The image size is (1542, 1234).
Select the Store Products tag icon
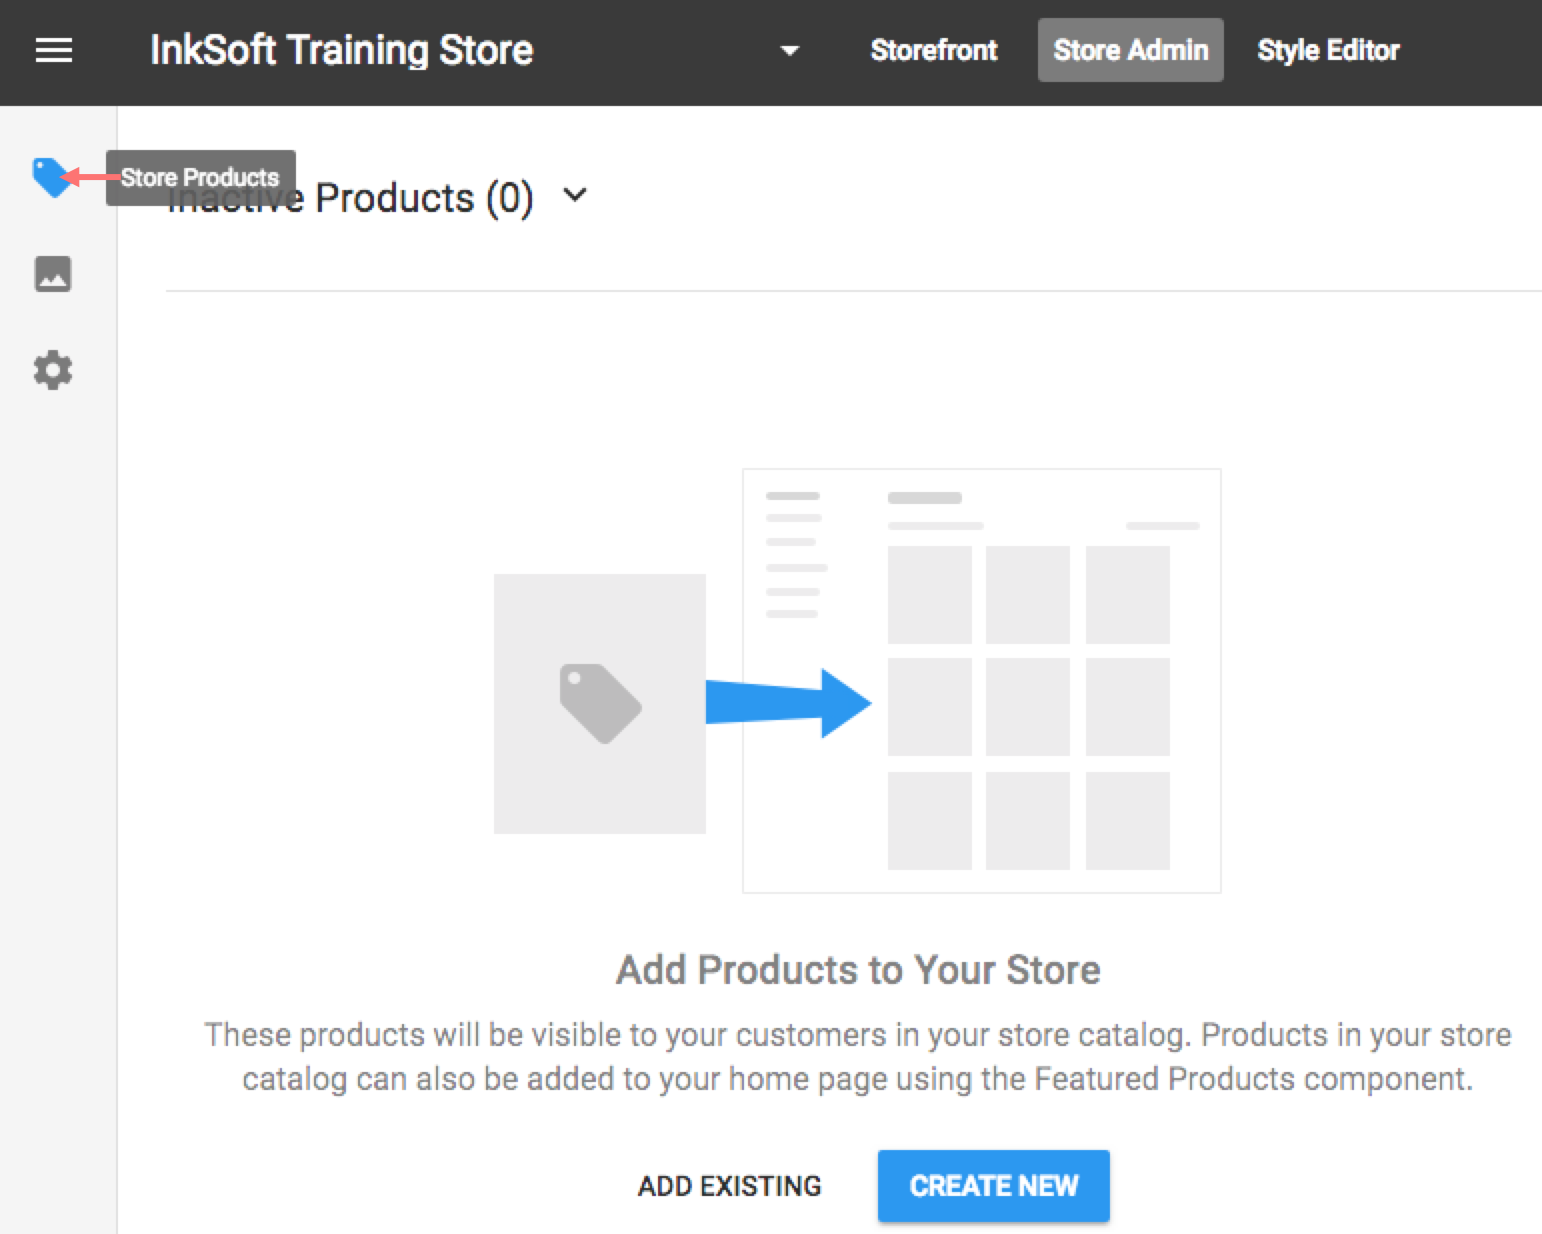coord(52,180)
